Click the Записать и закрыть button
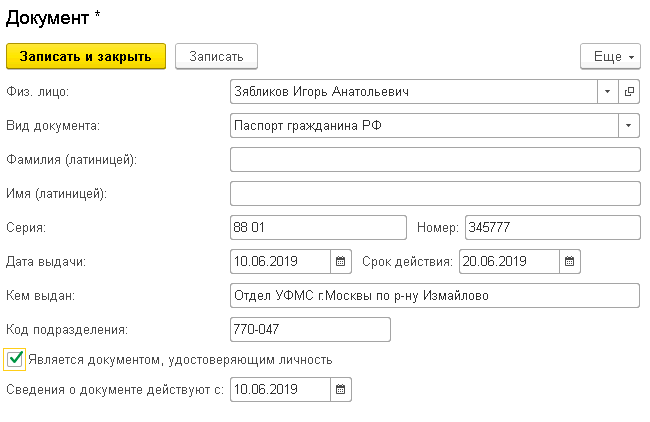This screenshot has width=650, height=422. point(86,56)
